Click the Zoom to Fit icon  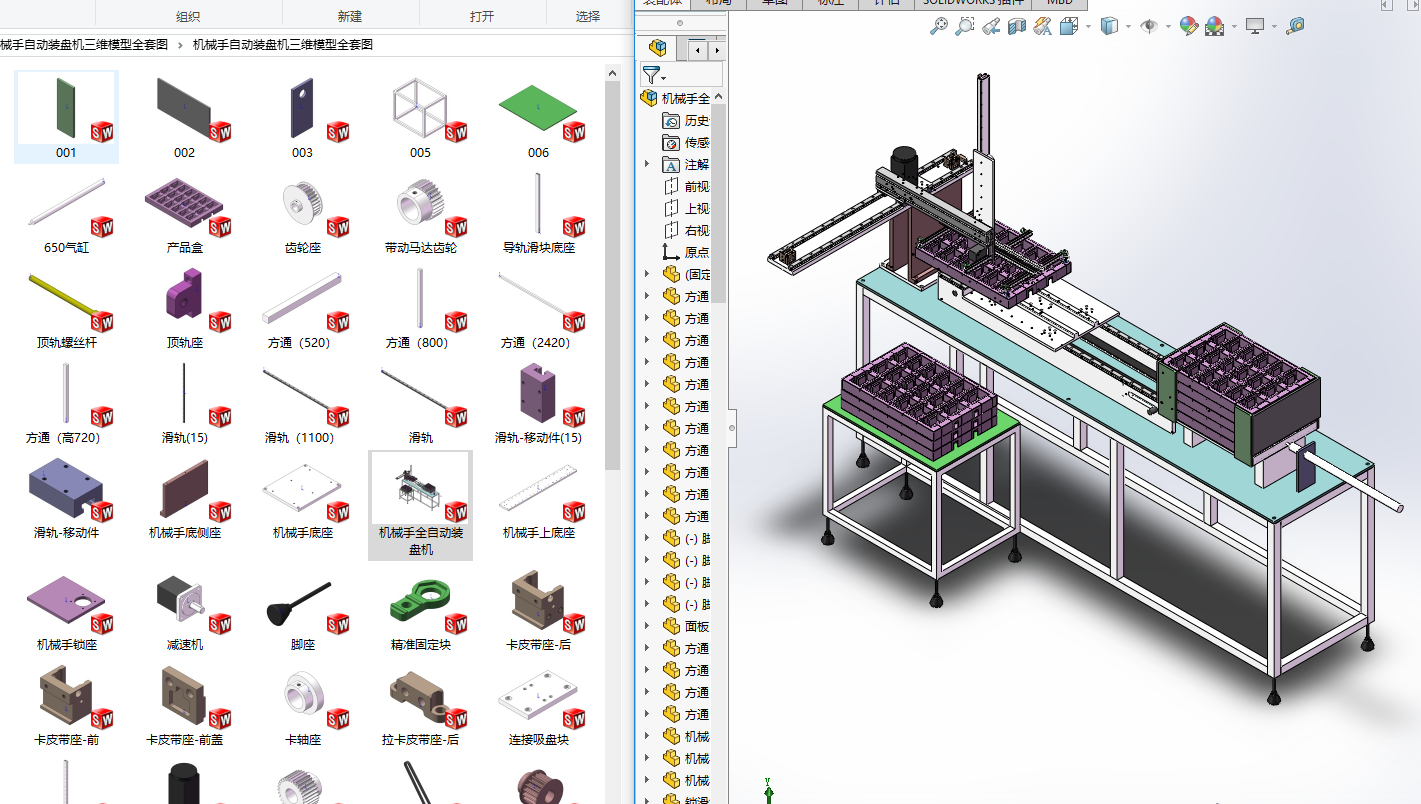[x=938, y=27]
